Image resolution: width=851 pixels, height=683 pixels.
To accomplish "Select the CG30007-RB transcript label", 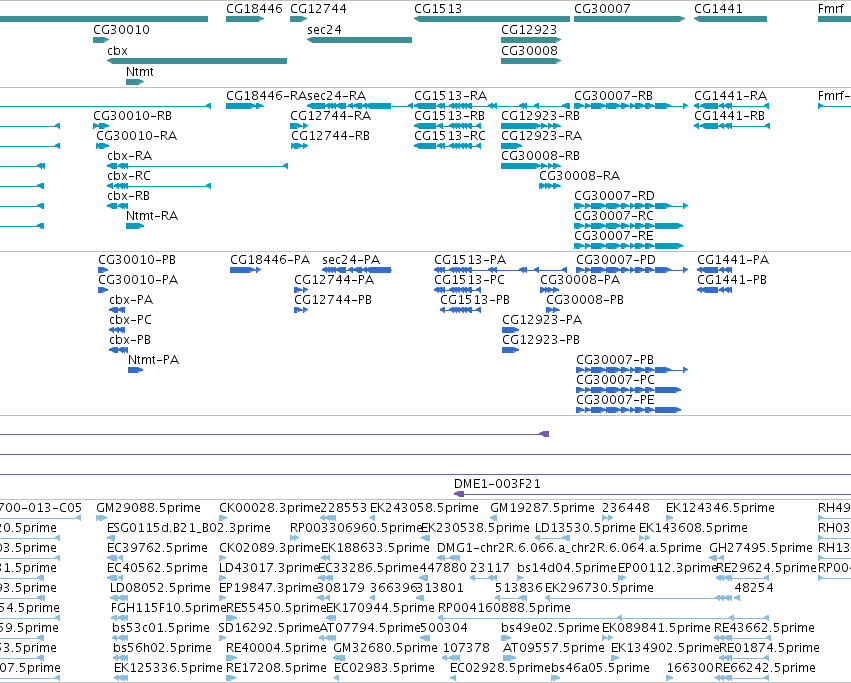I will click(x=613, y=96).
